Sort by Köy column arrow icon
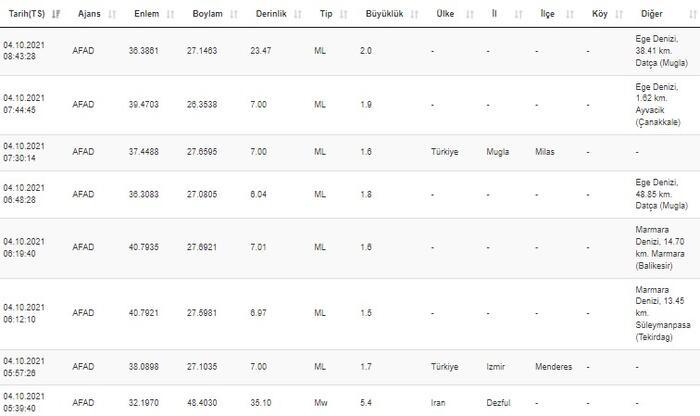700x416 pixels. [x=619, y=14]
